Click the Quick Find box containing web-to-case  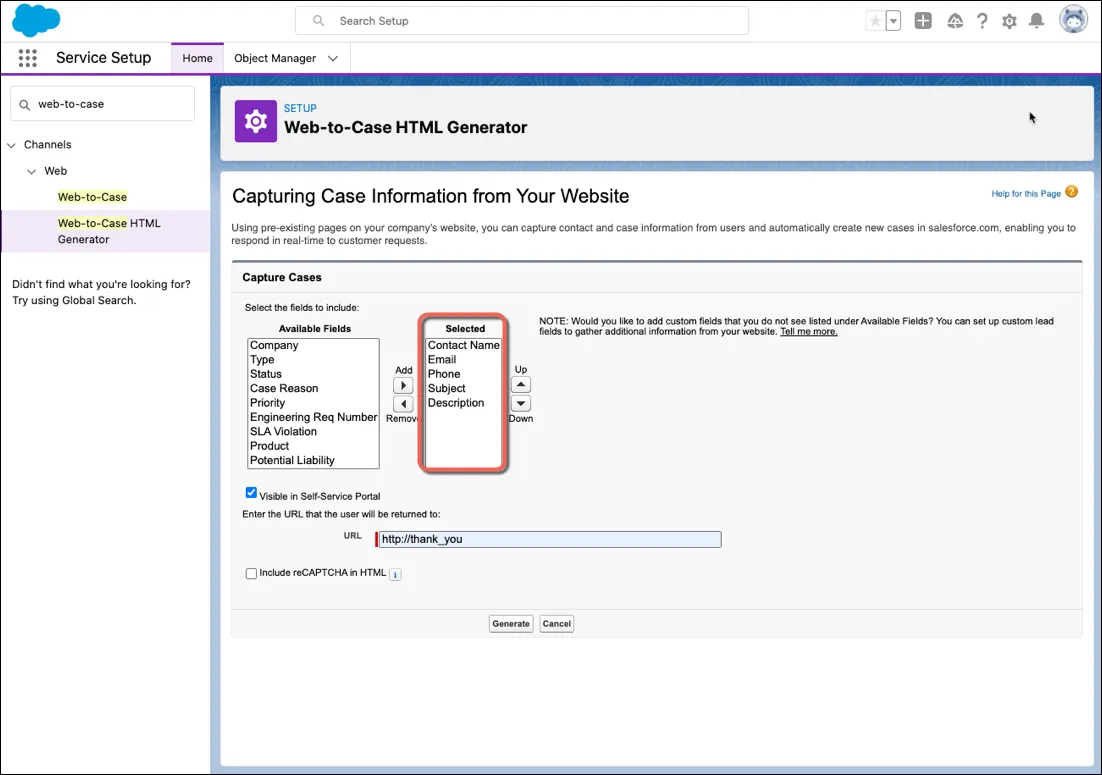pyautogui.click(x=103, y=104)
